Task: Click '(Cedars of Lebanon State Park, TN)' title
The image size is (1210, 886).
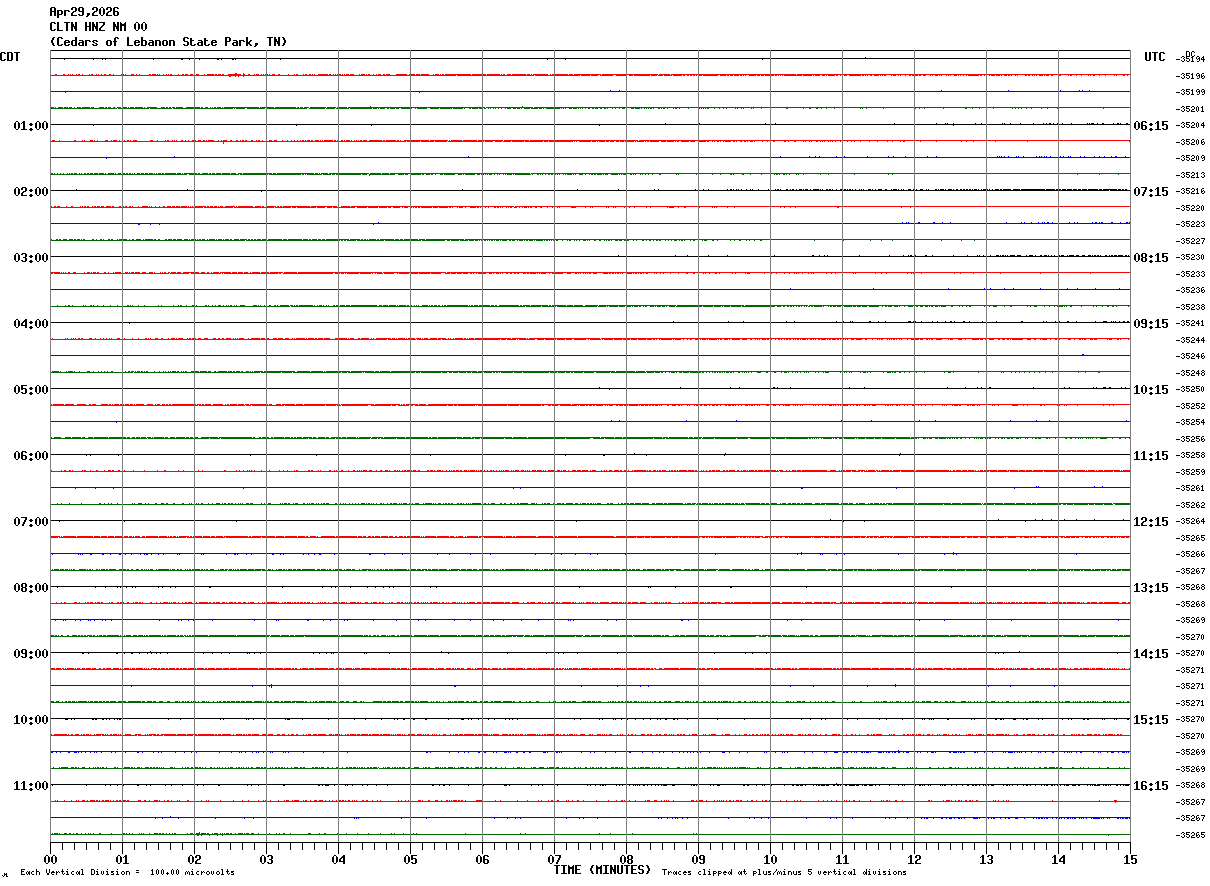Action: (168, 42)
